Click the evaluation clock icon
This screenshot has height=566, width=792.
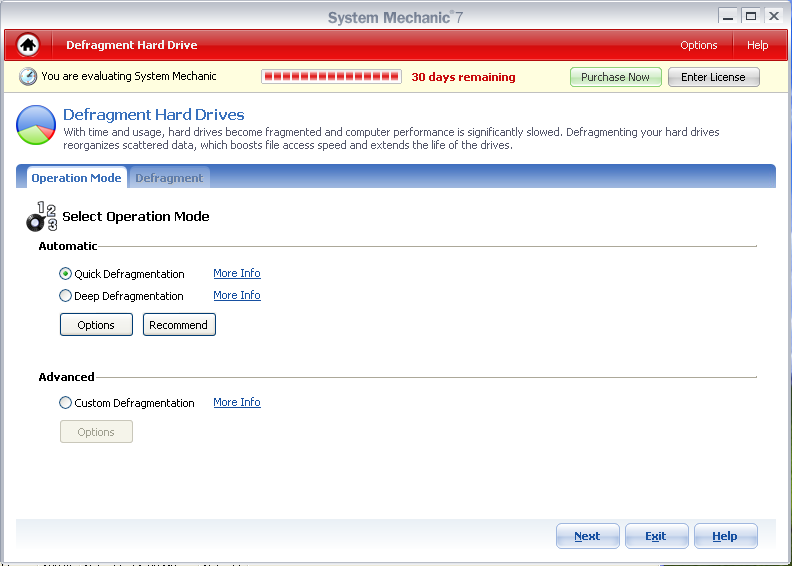[x=28, y=76]
